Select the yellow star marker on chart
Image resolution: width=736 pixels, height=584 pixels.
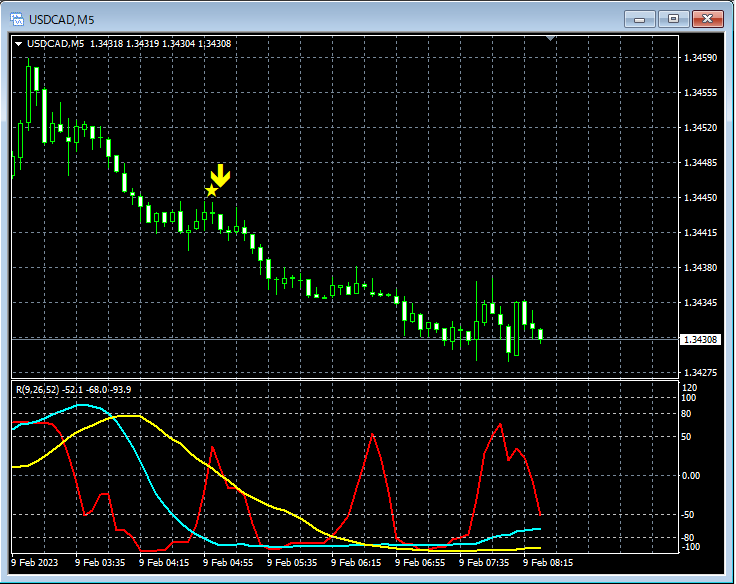(x=211, y=190)
